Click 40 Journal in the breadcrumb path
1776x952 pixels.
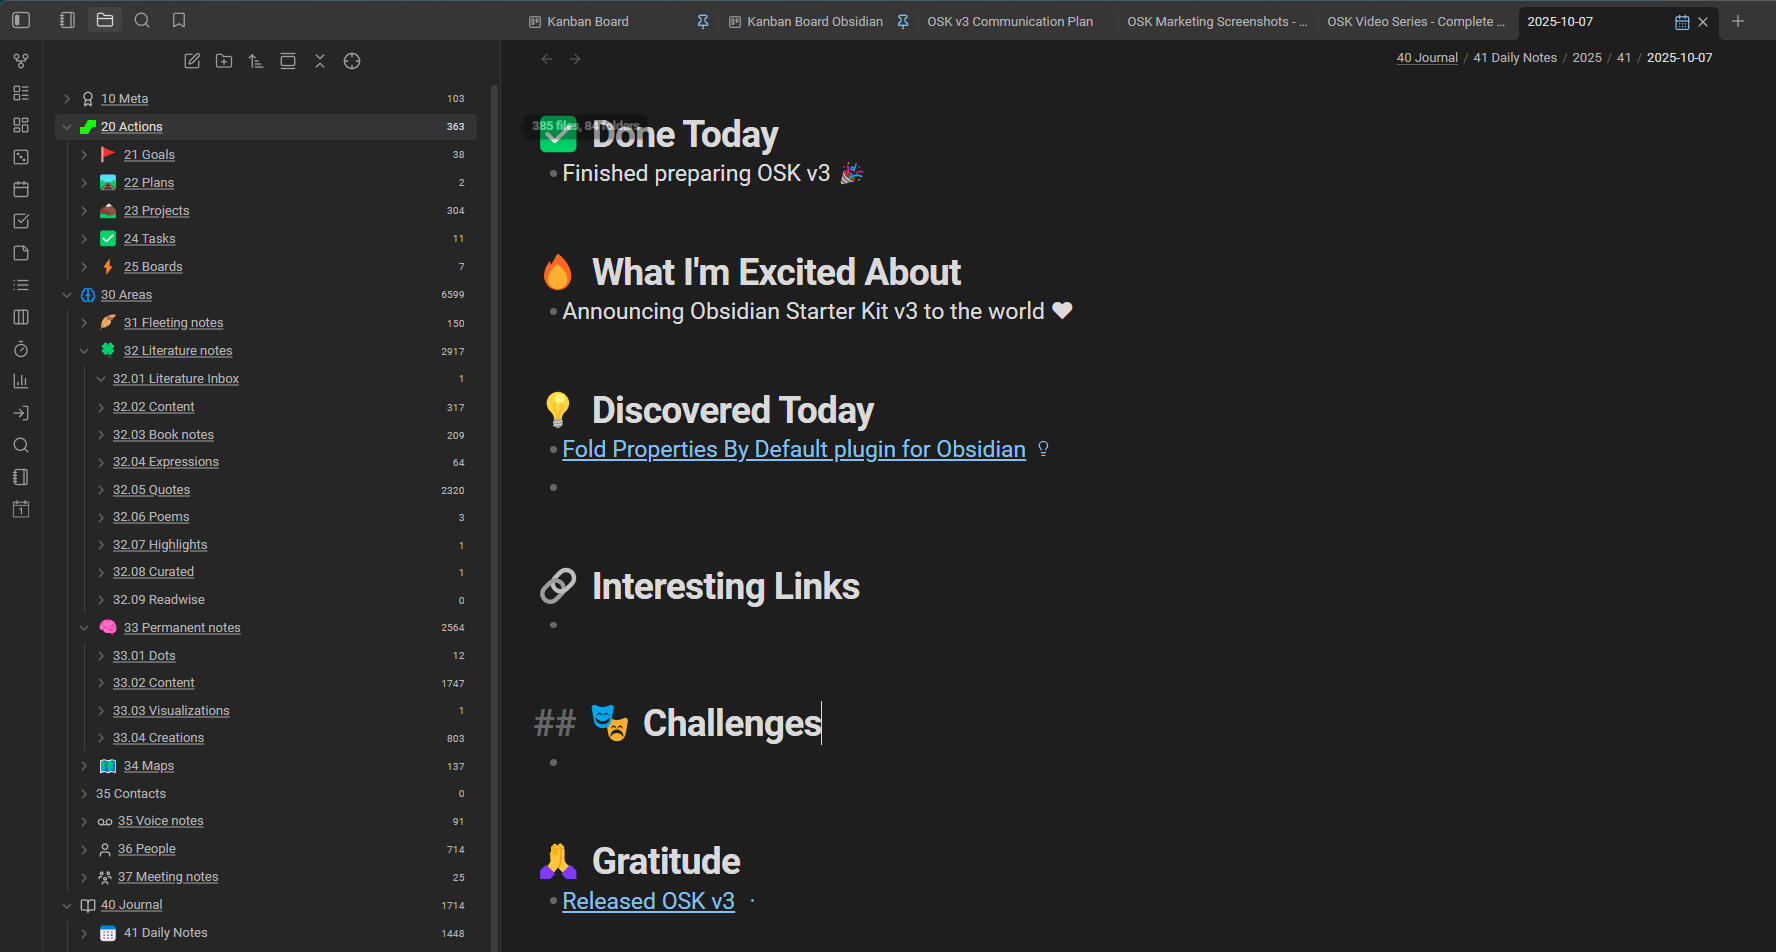pos(1427,58)
